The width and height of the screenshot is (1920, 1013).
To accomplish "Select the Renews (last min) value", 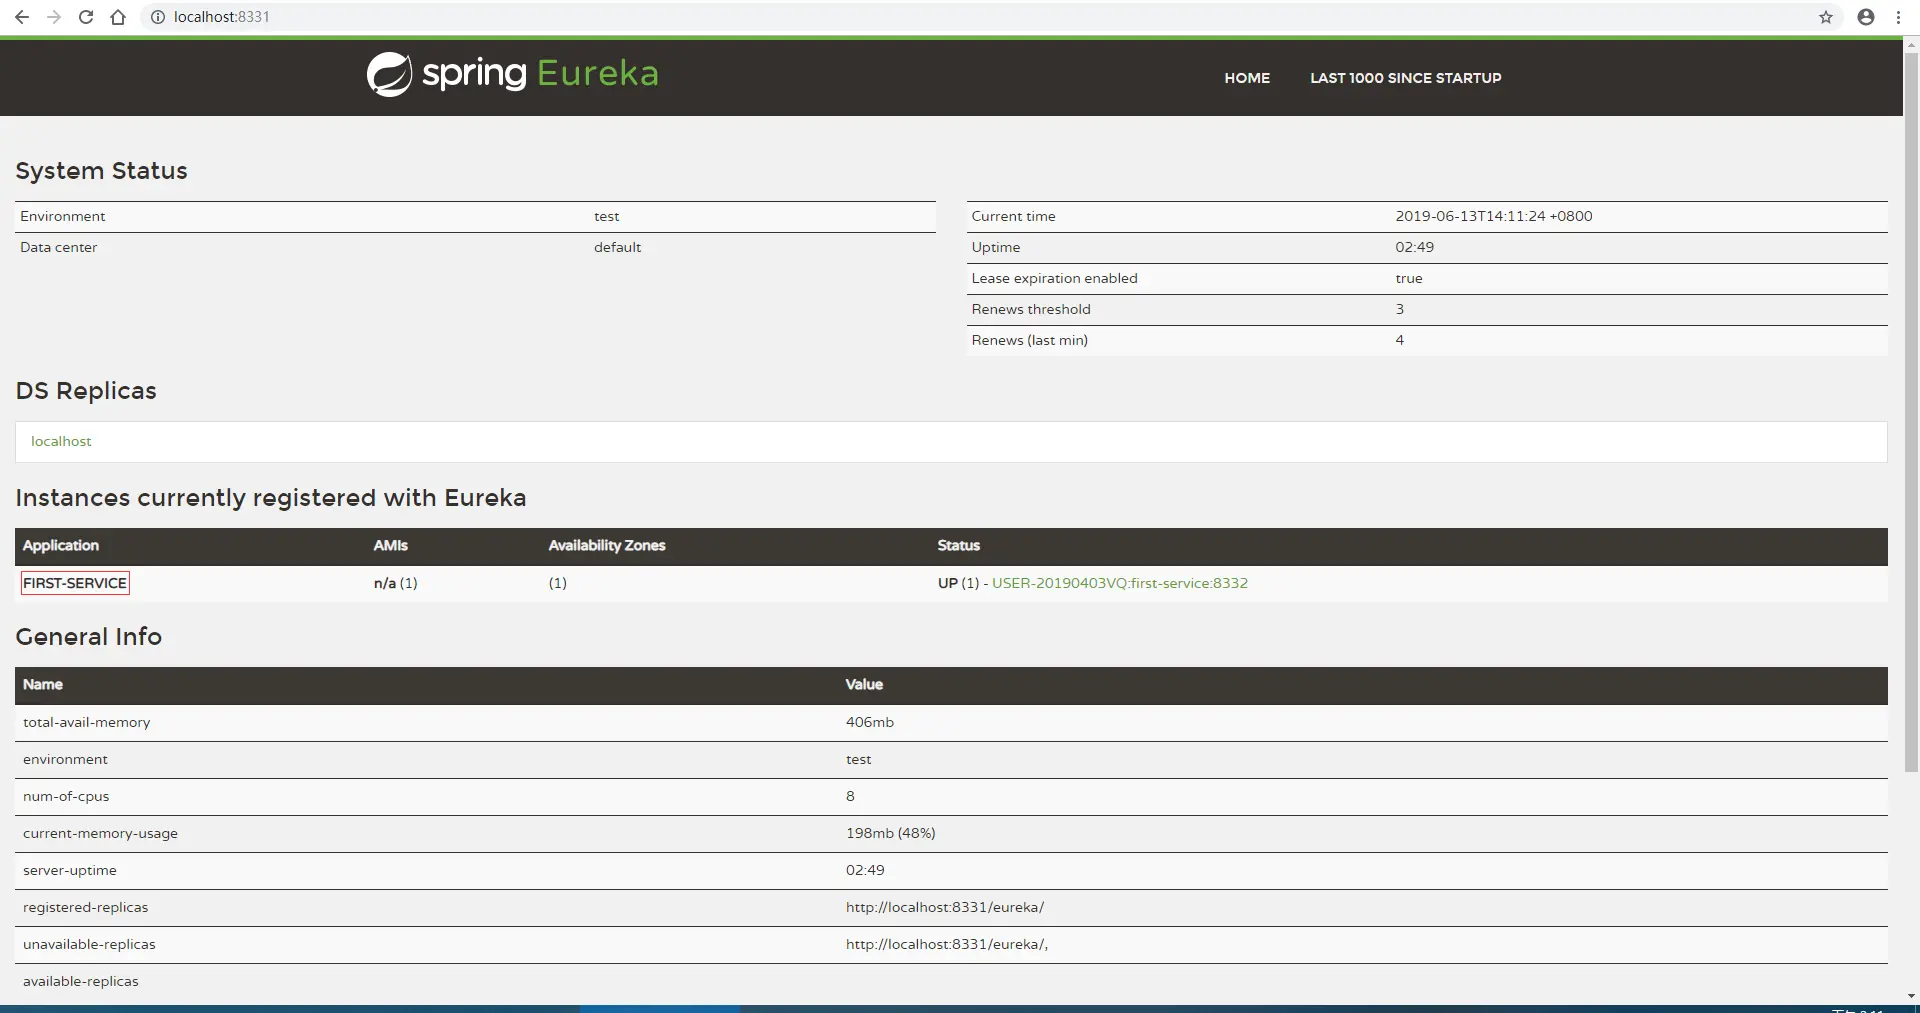I will click(1400, 340).
